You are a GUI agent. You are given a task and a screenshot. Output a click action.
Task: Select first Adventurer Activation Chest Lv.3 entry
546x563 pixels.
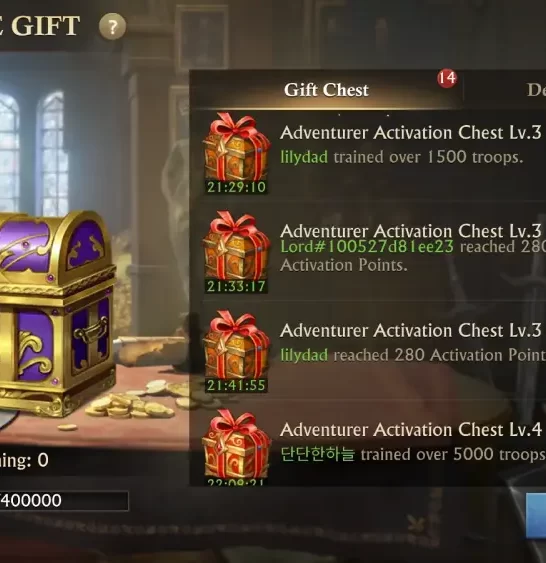click(x=368, y=154)
